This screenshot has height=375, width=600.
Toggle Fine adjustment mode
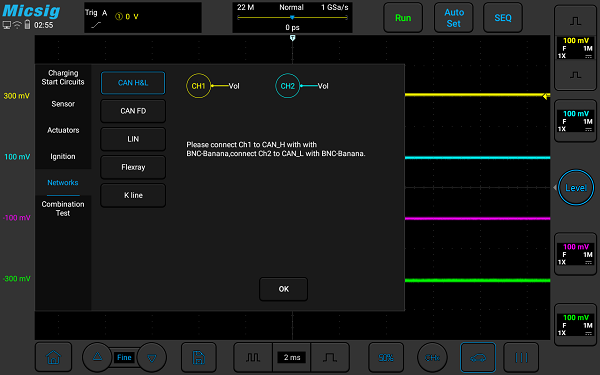pyautogui.click(x=124, y=357)
